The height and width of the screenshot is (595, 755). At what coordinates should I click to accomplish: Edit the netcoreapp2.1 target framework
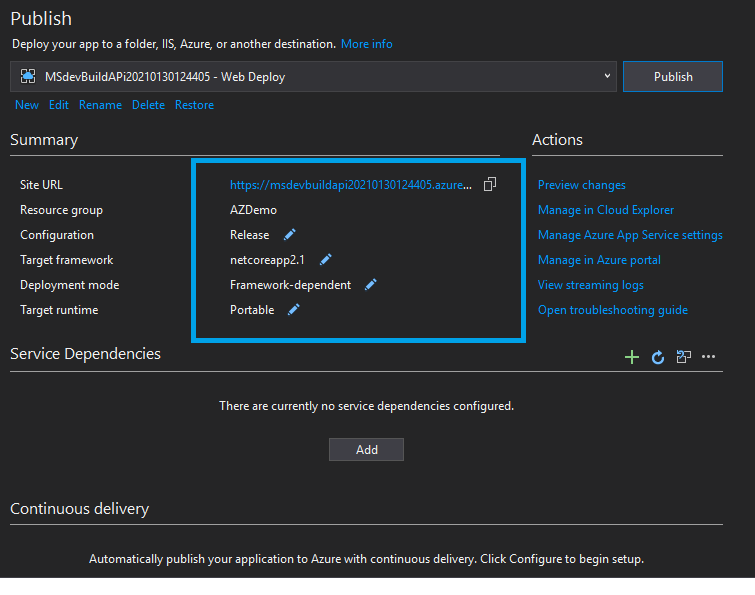tap(325, 259)
